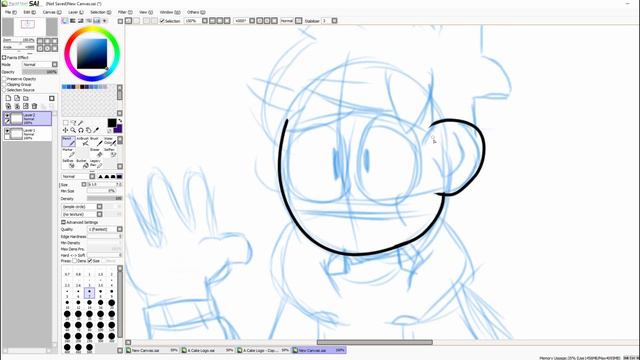This screenshot has width=640, height=360.
Task: Open the rotation angle dropdown in toolbar
Action: tap(252, 20)
